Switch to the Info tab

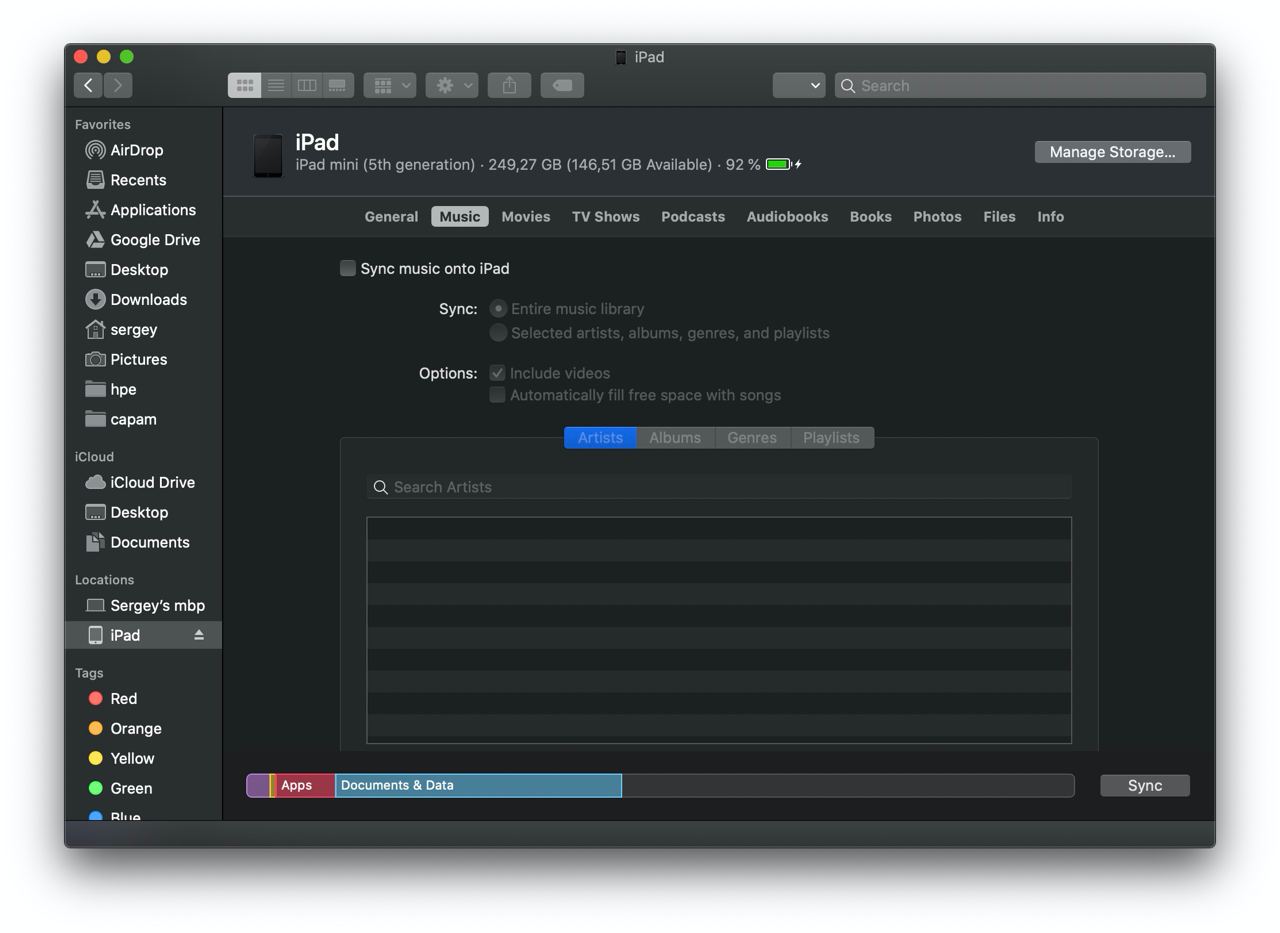(x=1050, y=217)
